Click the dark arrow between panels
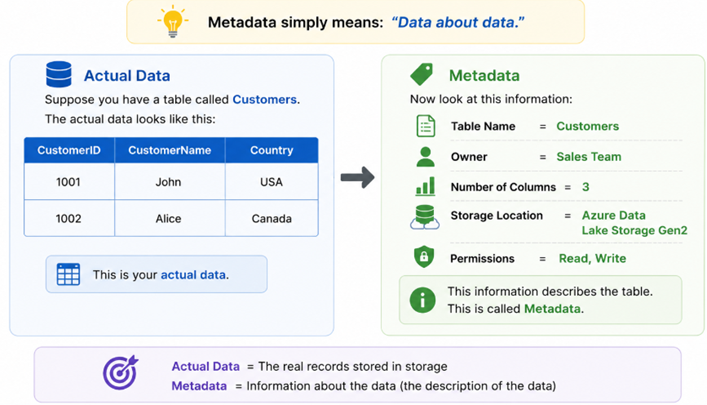Screen dimensions: 707x405 point(358,177)
